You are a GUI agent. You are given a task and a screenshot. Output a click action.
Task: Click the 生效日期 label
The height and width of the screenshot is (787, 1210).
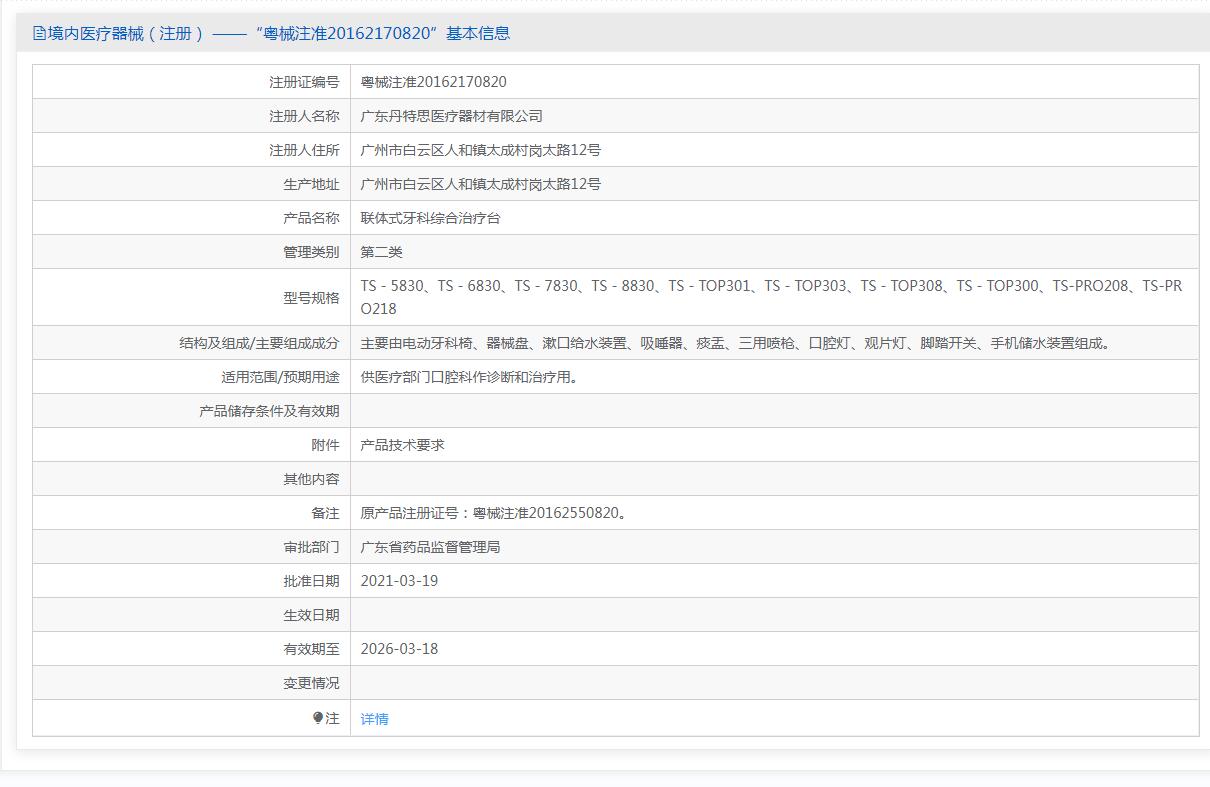pyautogui.click(x=311, y=615)
